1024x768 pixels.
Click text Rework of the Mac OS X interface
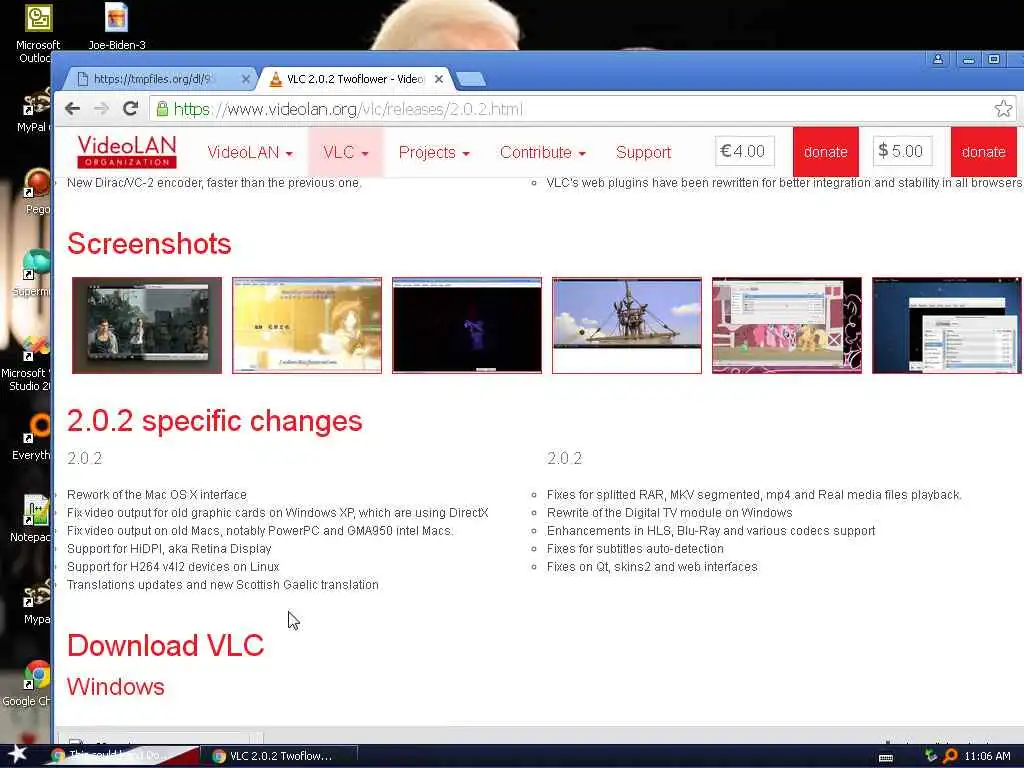tap(157, 494)
